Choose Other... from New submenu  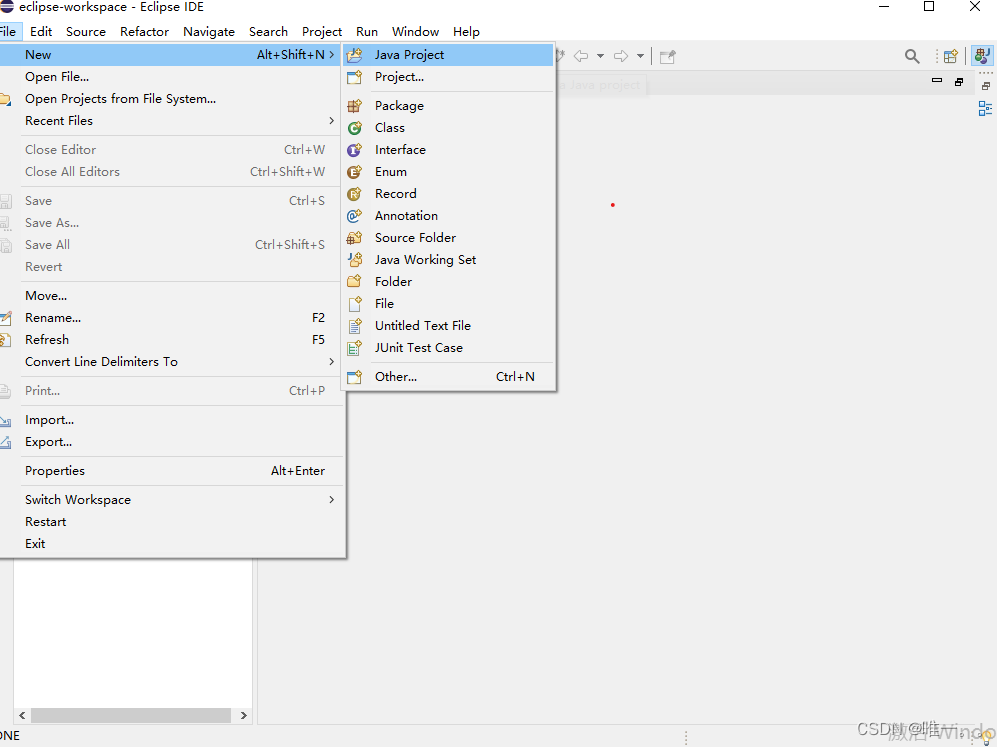coord(448,376)
